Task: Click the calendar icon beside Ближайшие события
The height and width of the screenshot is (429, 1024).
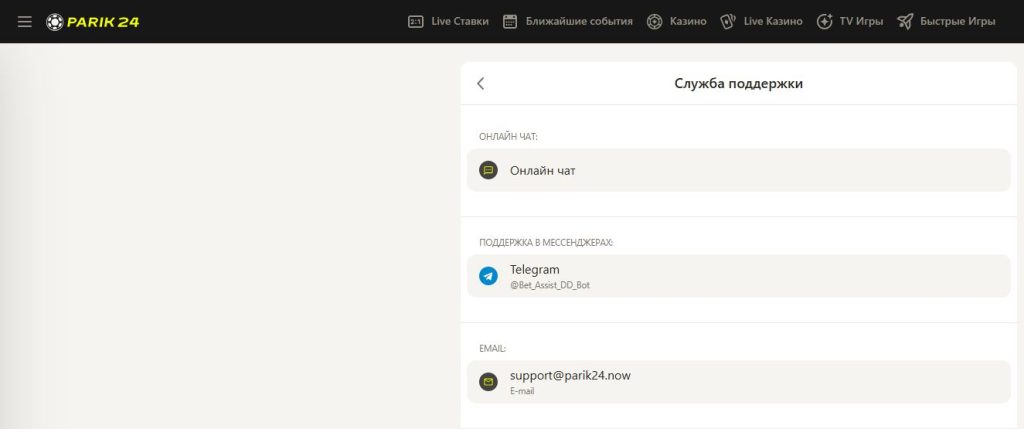Action: (x=510, y=21)
